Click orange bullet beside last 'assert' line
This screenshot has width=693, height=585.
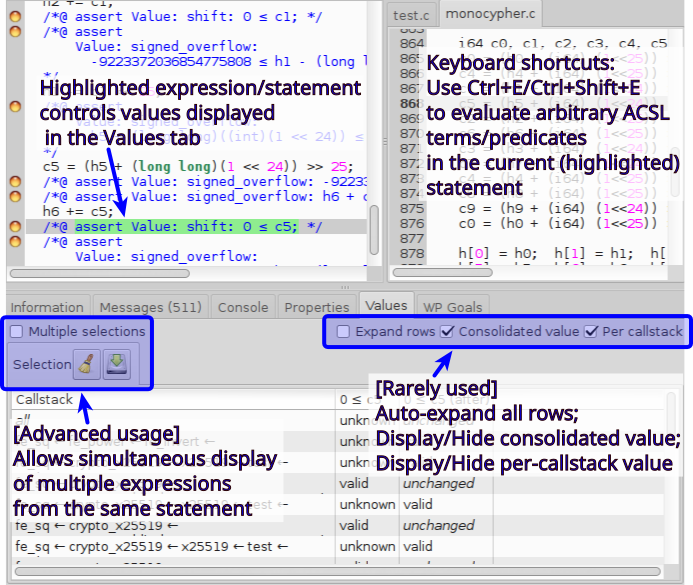pyautogui.click(x=15, y=242)
